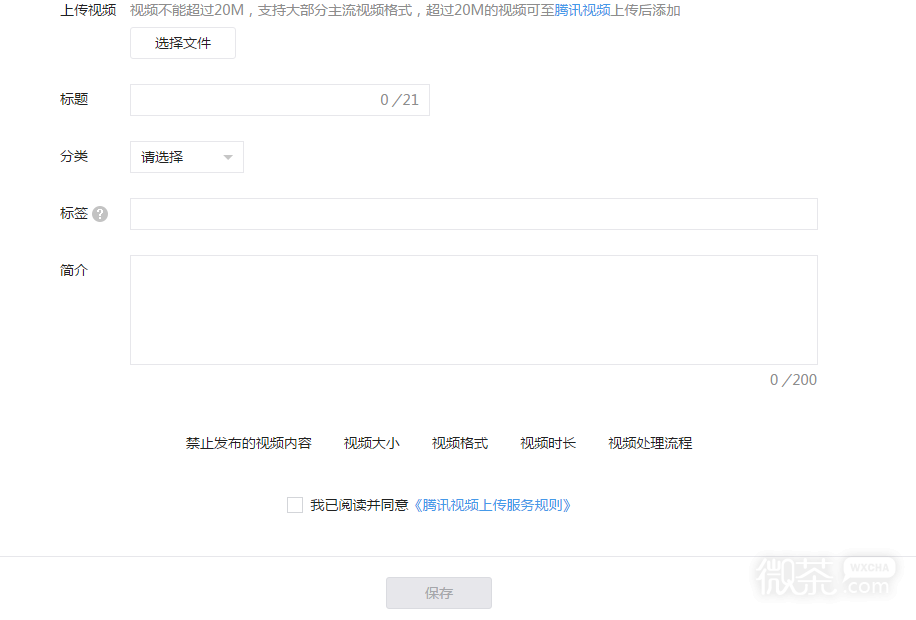Click the 0/200 counter below the description

793,380
